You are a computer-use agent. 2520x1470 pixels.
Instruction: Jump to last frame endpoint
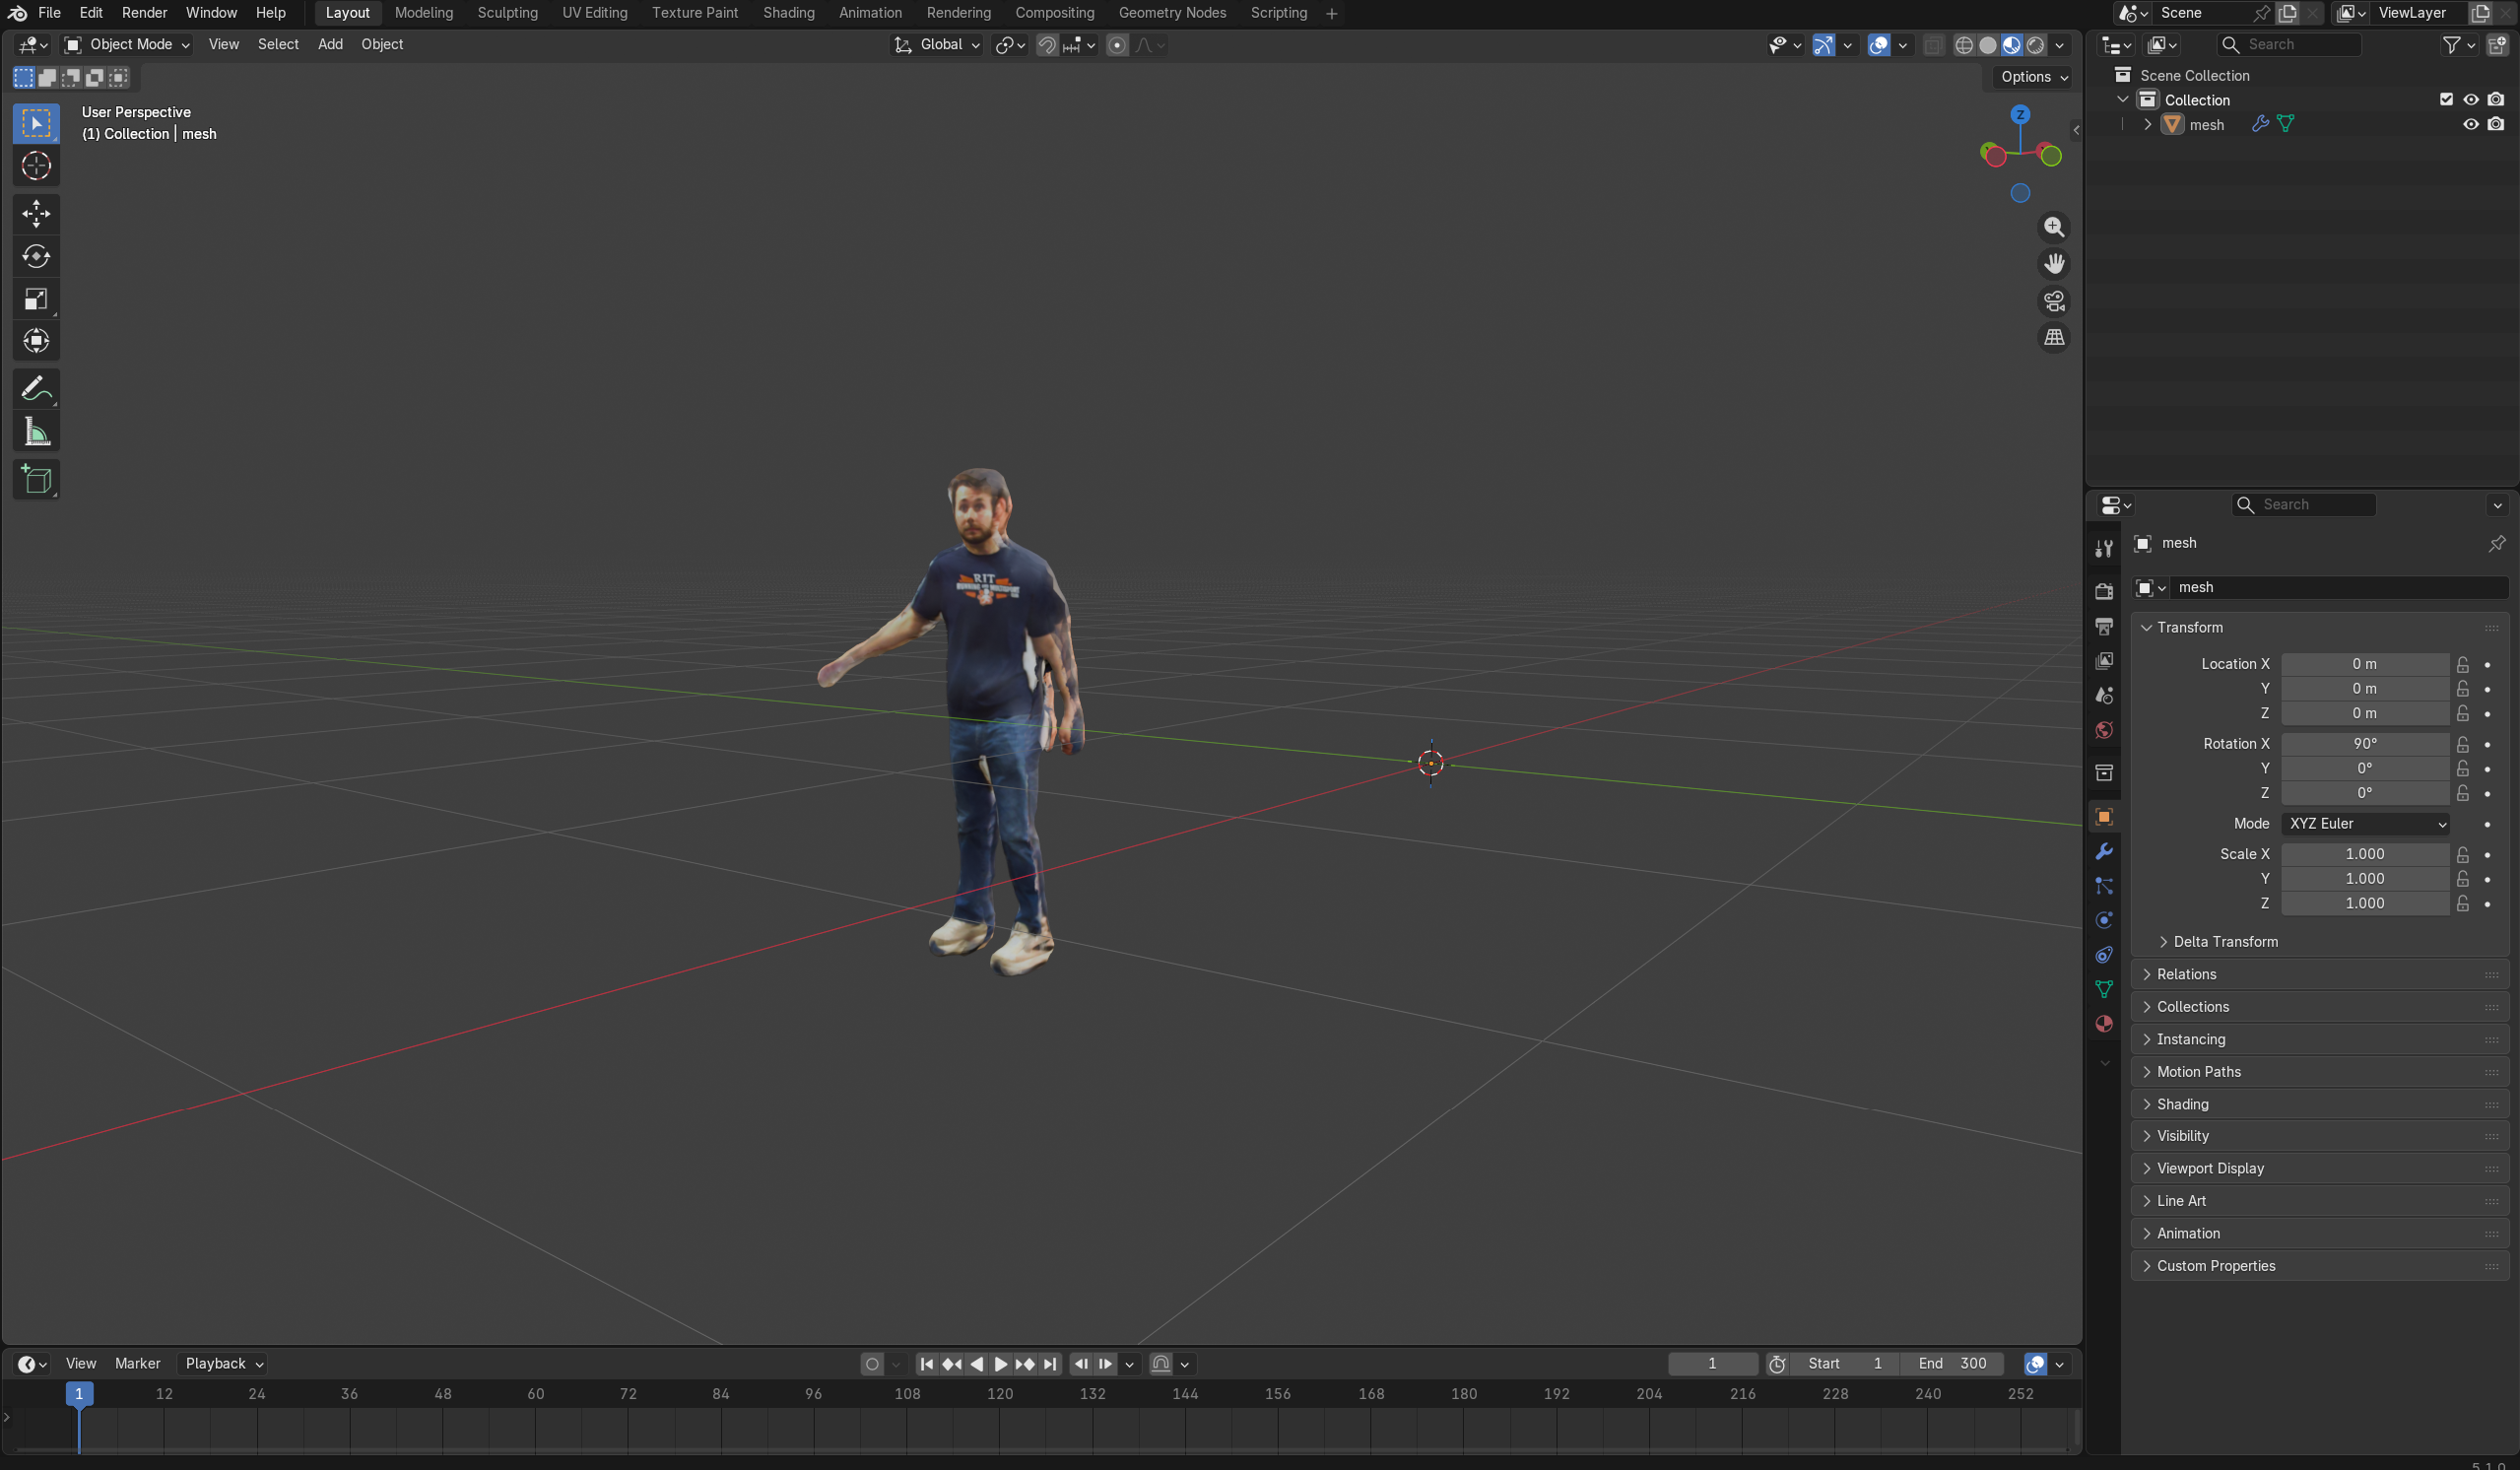[x=1049, y=1364]
